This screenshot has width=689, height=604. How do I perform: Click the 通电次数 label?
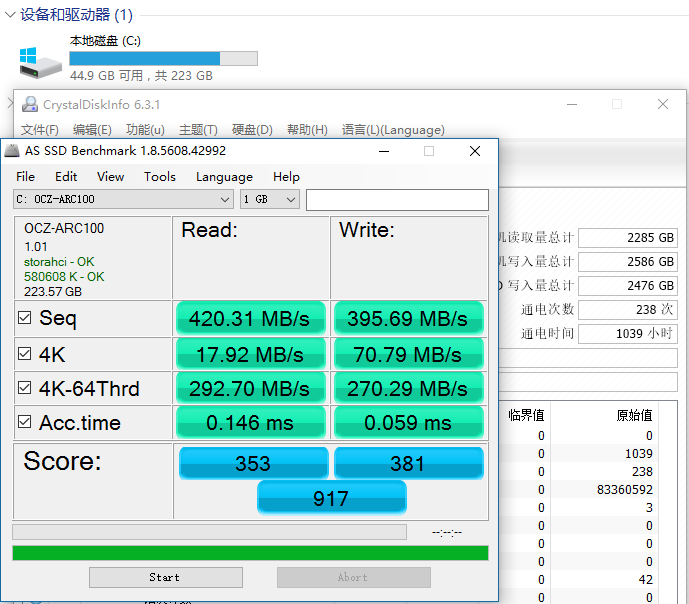(548, 310)
